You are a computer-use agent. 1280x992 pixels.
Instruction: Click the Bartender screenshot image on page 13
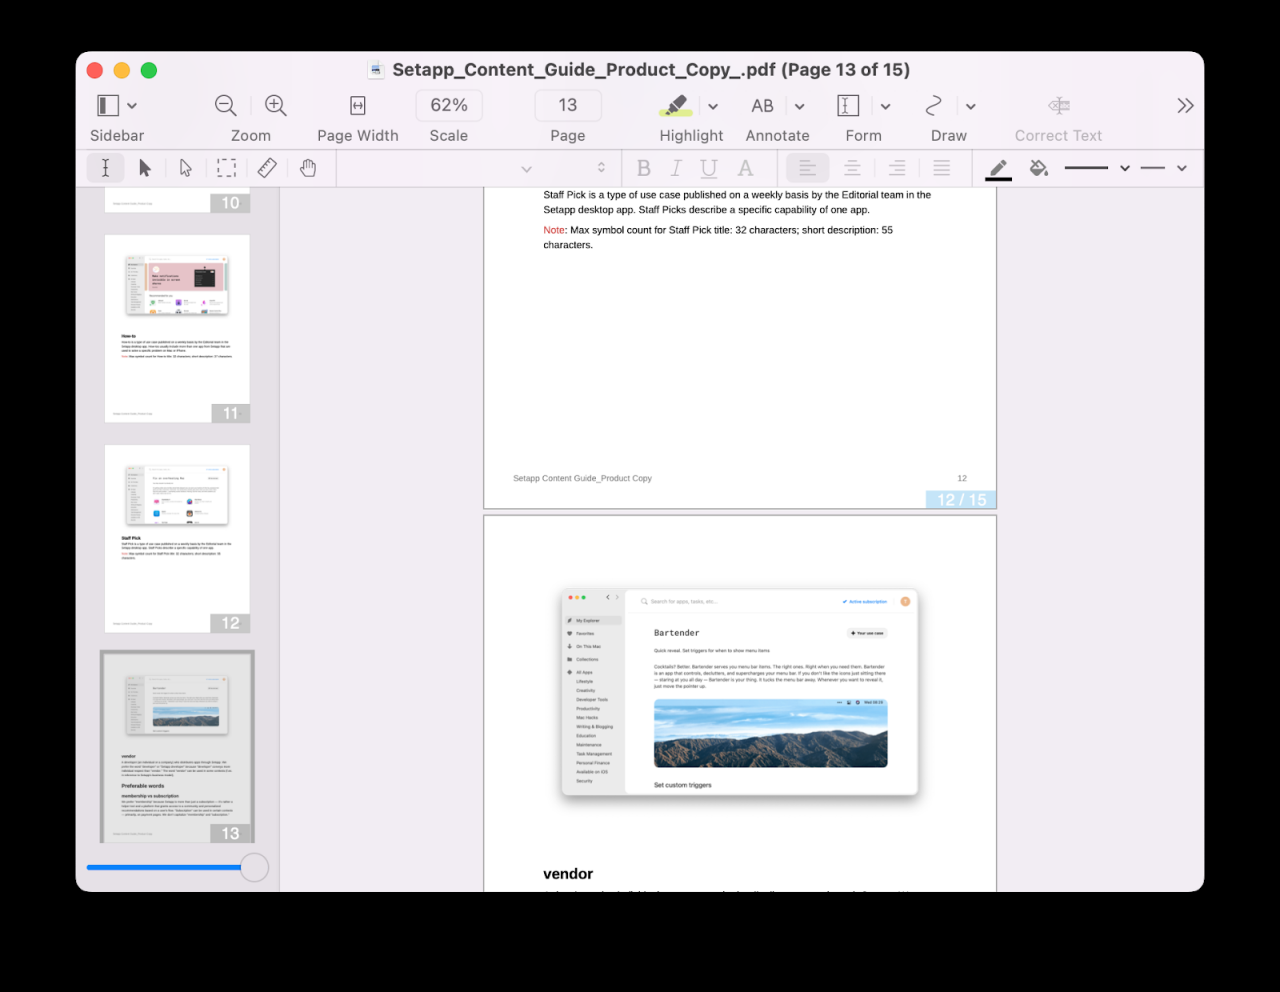(x=740, y=692)
